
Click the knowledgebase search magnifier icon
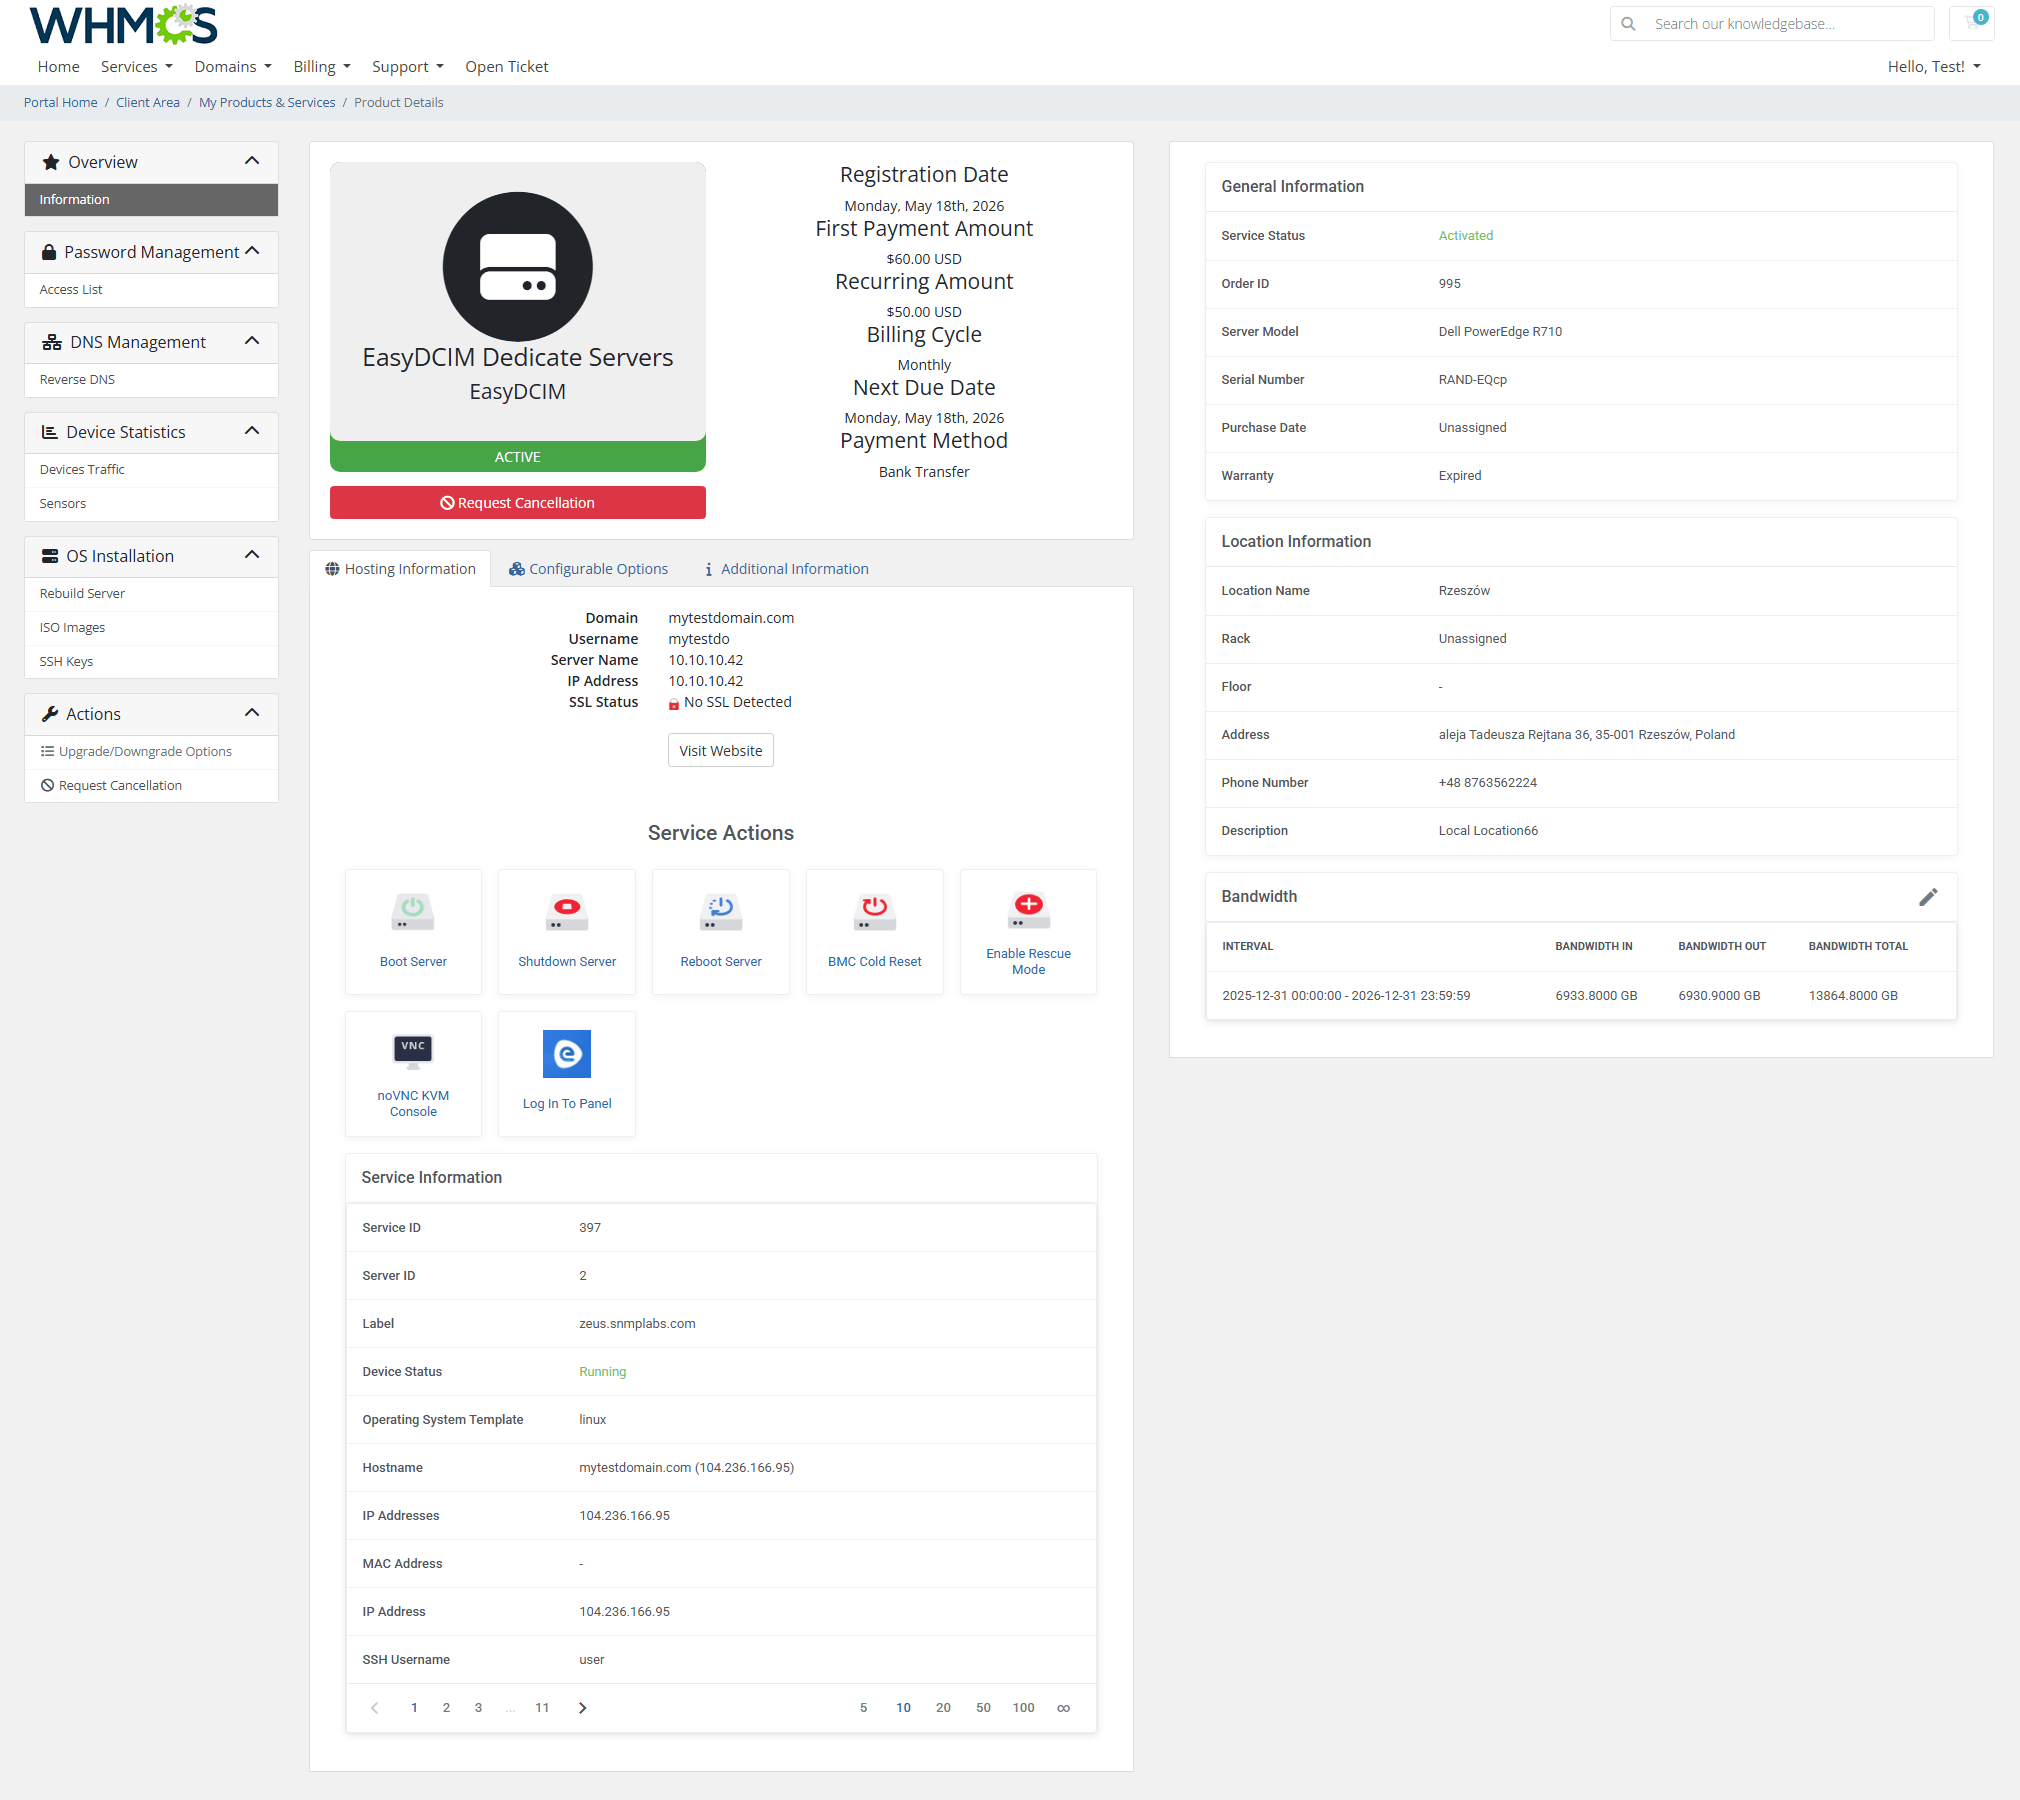point(1629,24)
